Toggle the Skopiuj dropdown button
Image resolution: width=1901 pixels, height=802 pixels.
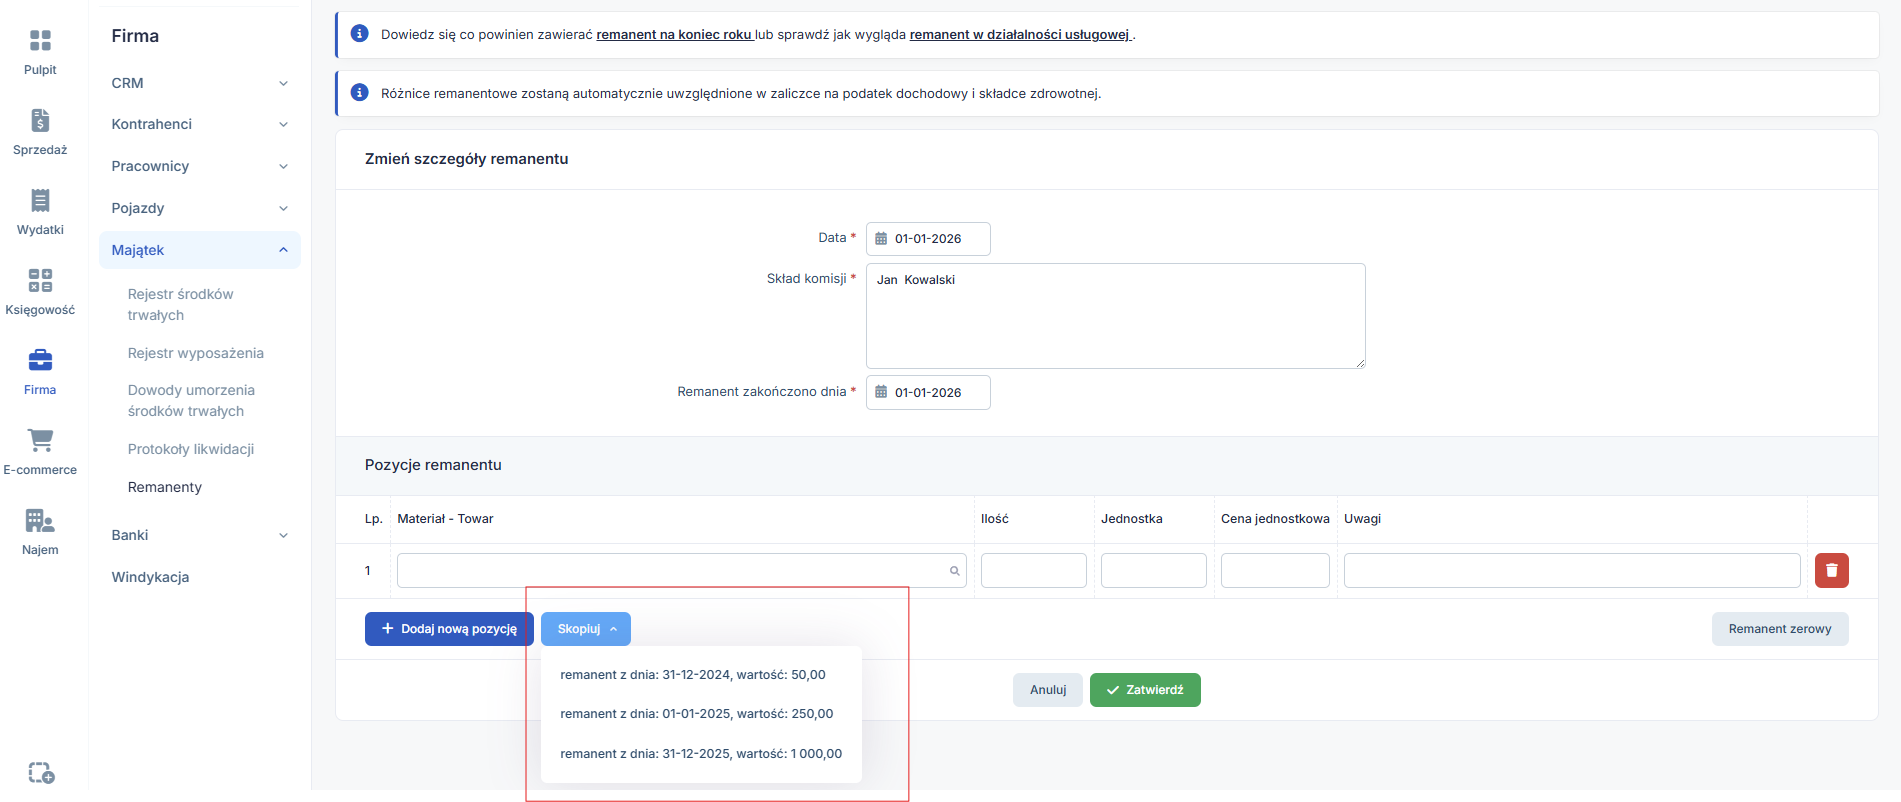point(586,629)
